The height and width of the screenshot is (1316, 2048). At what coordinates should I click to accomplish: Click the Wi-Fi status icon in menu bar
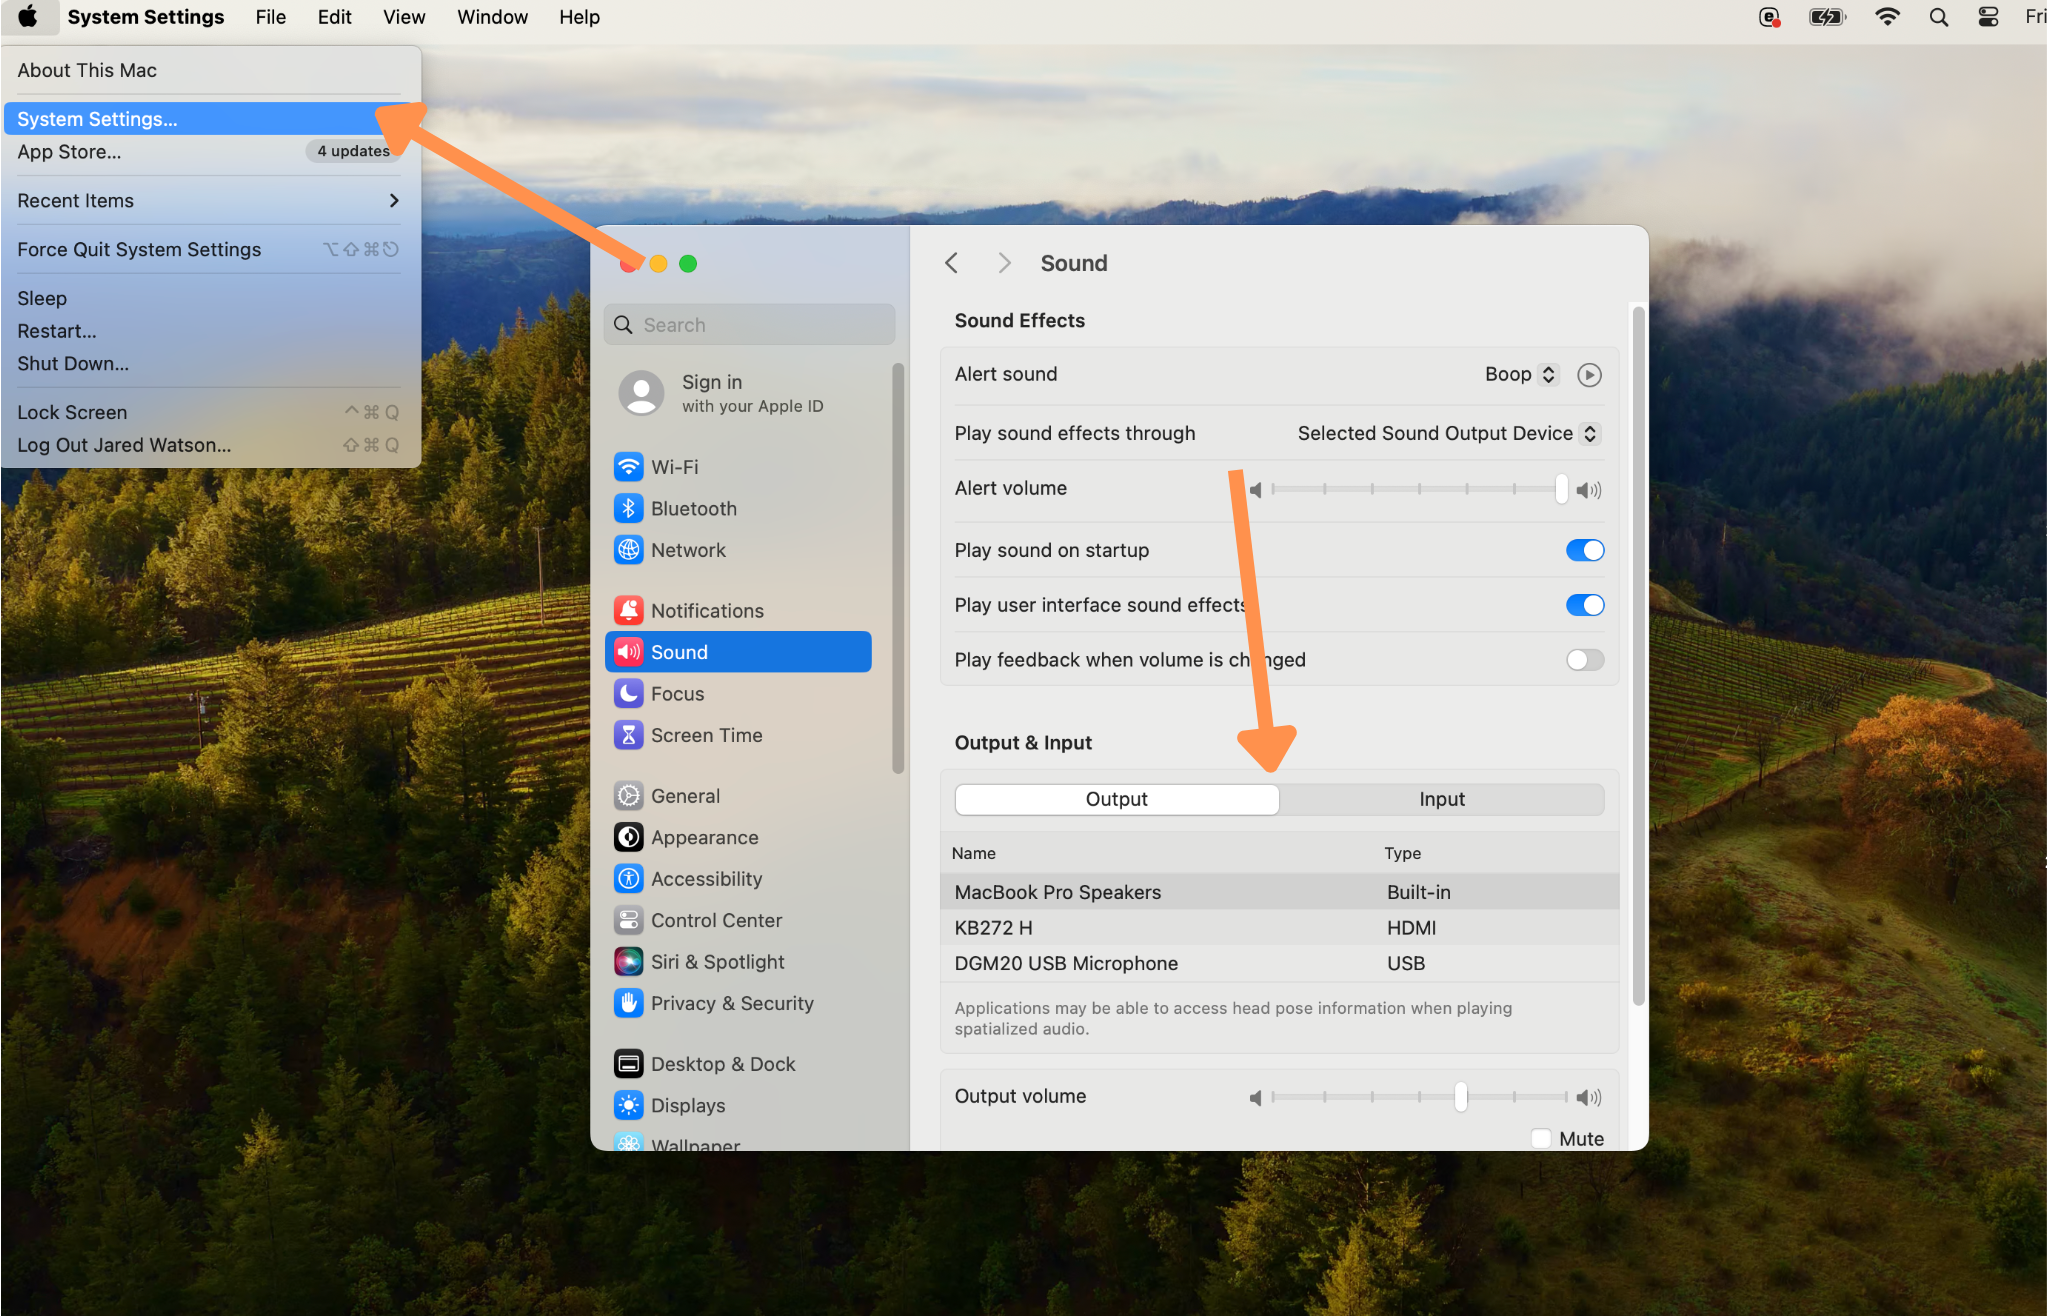[x=1887, y=17]
